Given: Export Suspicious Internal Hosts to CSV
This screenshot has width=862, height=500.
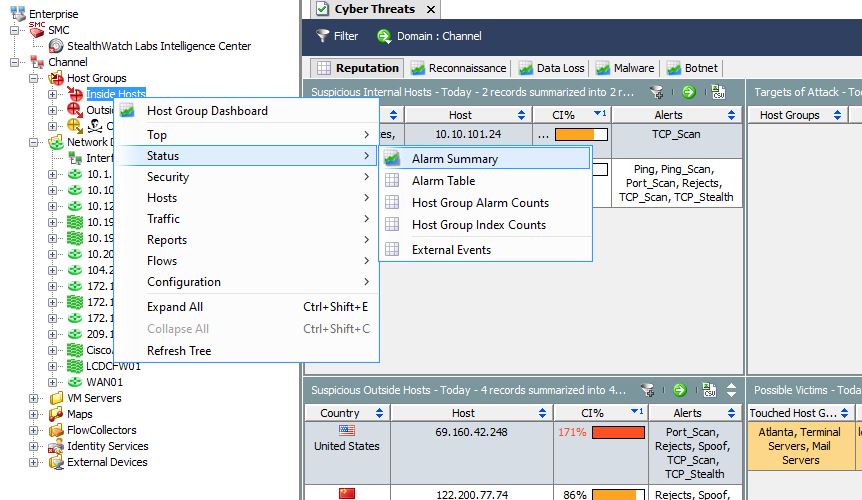Looking at the screenshot, I should [x=718, y=92].
